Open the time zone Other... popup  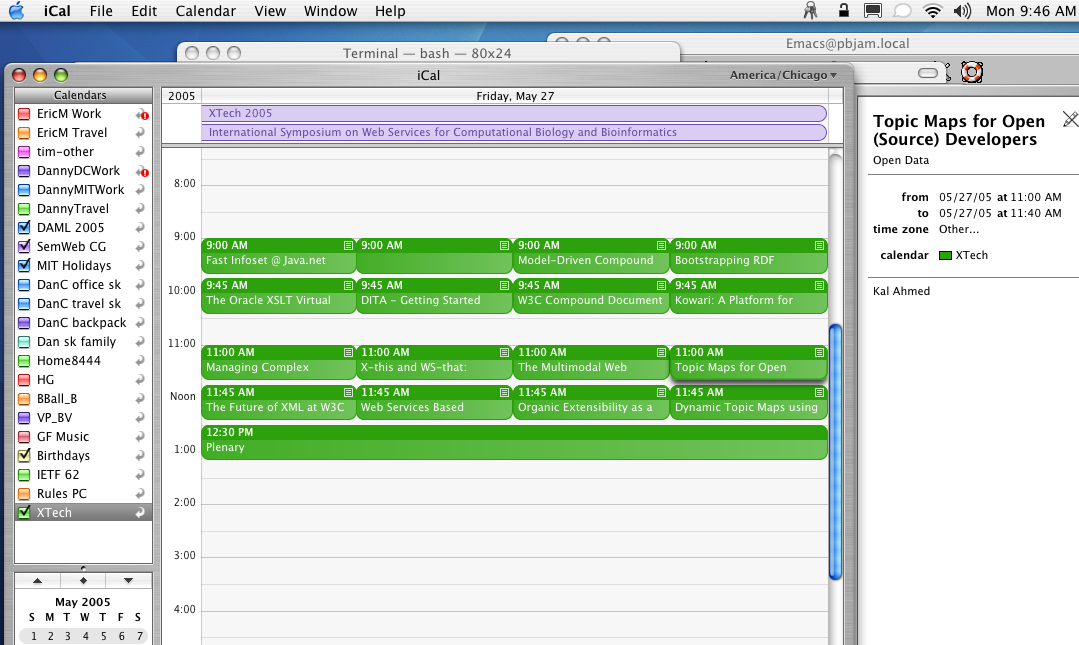tap(959, 229)
